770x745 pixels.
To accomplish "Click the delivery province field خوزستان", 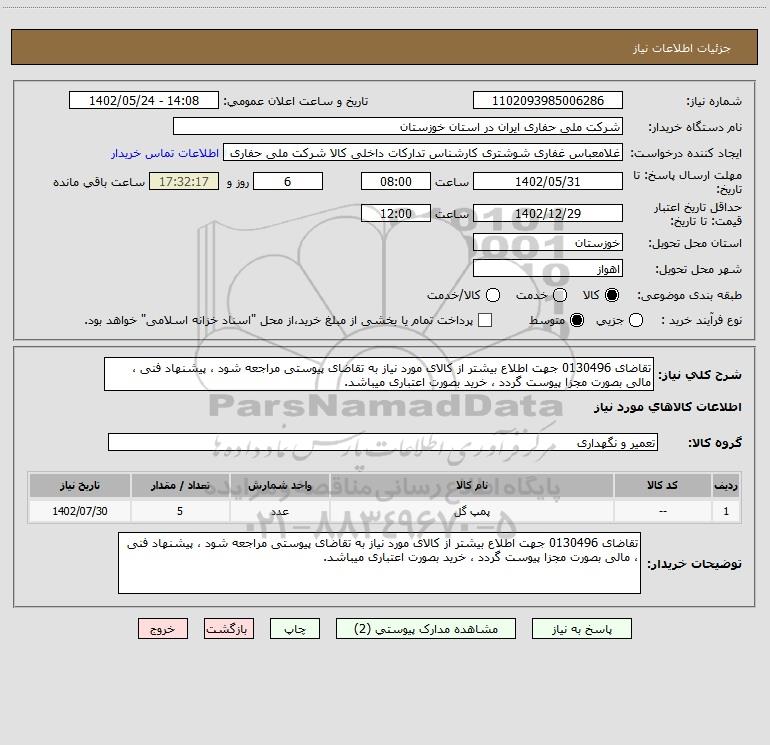I will click(x=548, y=243).
